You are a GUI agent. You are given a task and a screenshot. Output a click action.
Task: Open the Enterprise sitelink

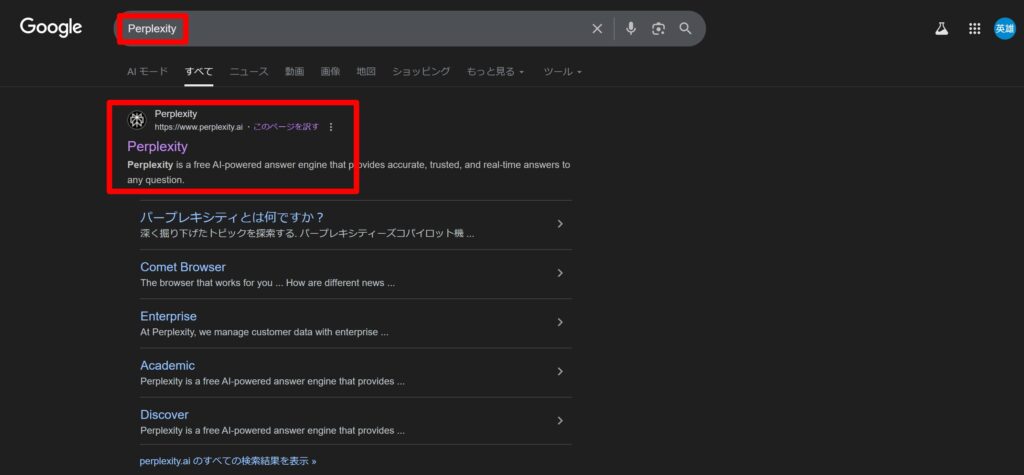click(168, 316)
